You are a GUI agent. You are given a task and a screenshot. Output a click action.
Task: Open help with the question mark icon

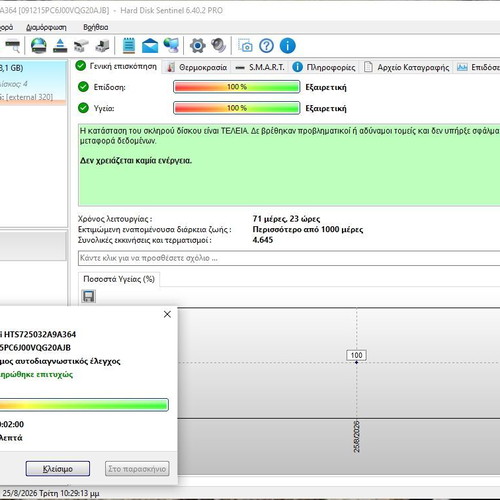(266, 46)
